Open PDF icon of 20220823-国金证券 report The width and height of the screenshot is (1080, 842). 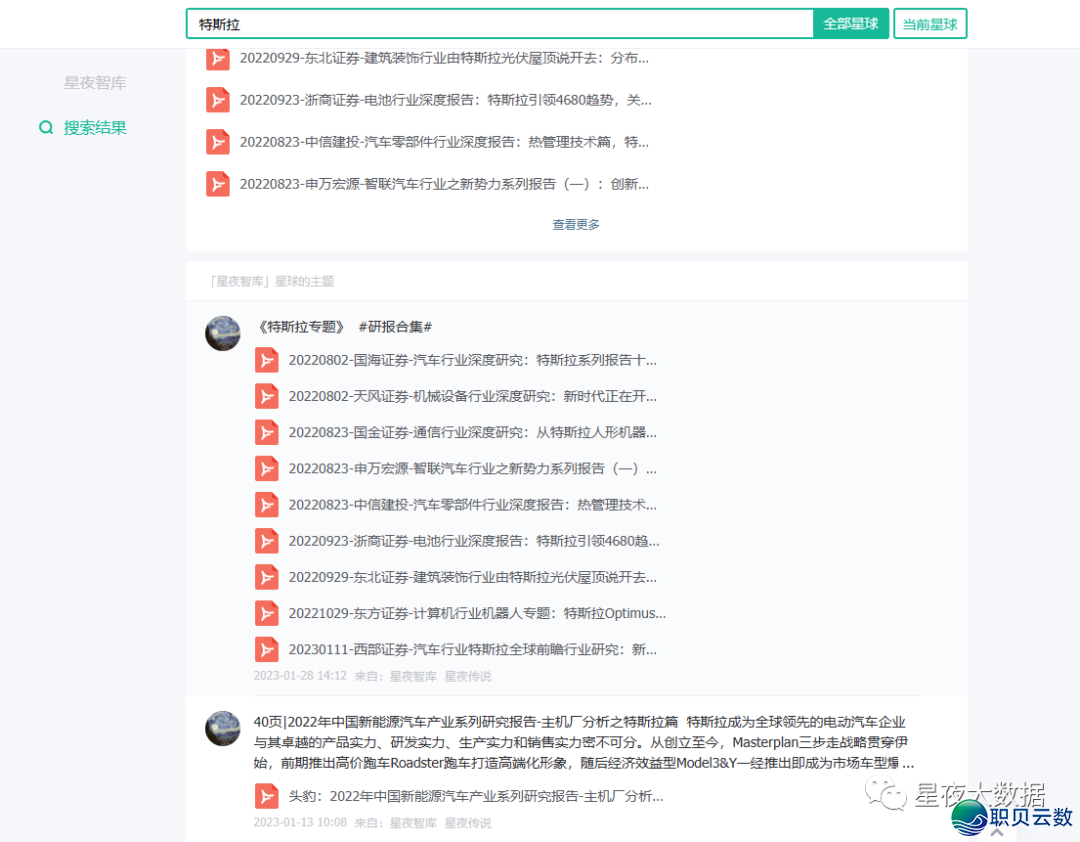coord(267,433)
